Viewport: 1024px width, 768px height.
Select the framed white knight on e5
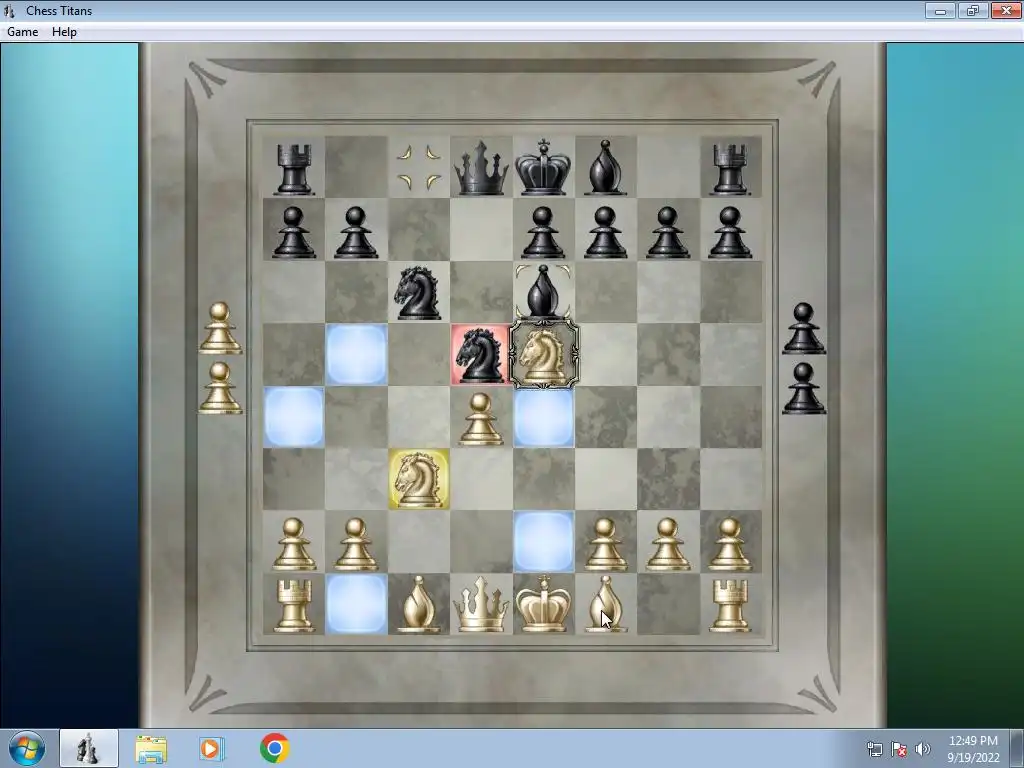(x=543, y=355)
